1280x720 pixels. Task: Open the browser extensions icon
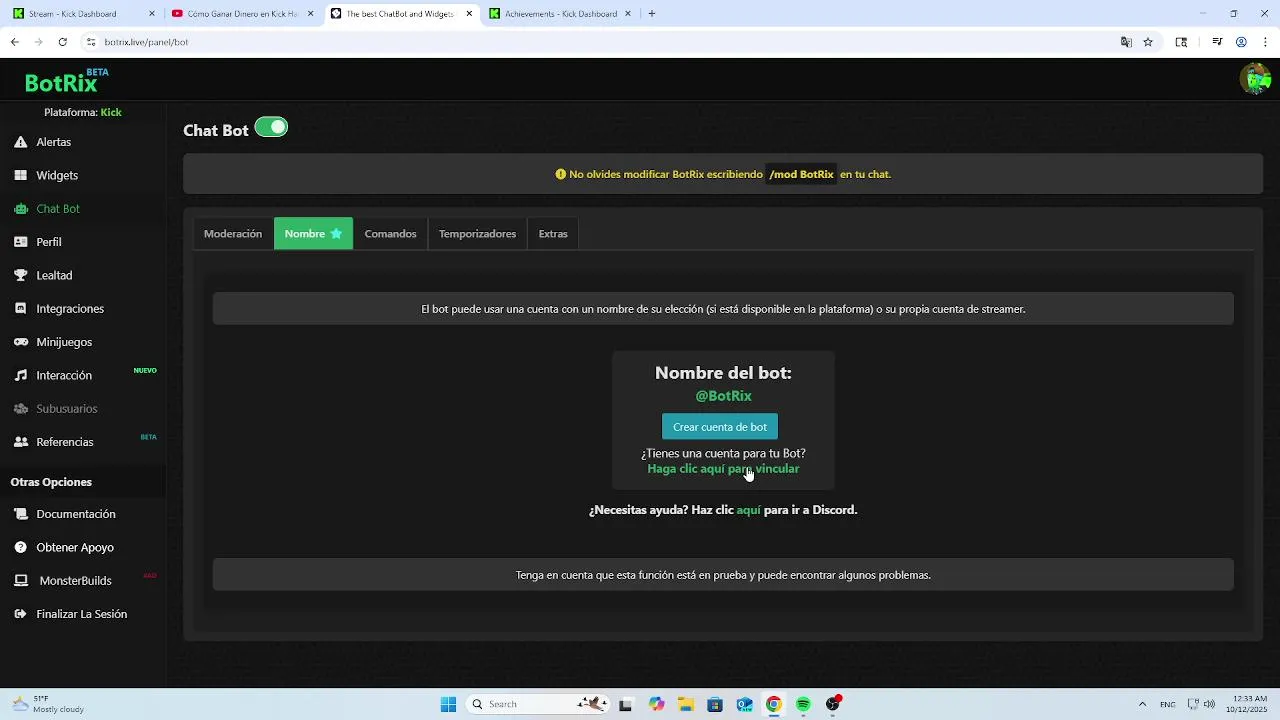tap(1181, 42)
